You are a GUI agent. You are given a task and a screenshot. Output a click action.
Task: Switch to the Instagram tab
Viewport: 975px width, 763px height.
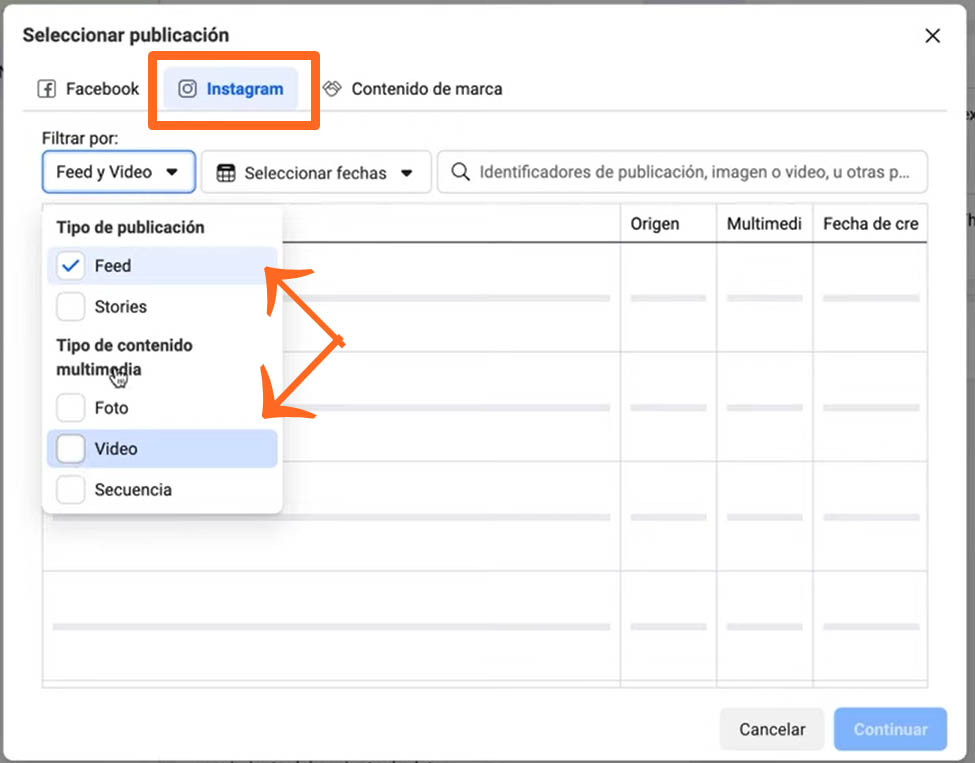231,88
